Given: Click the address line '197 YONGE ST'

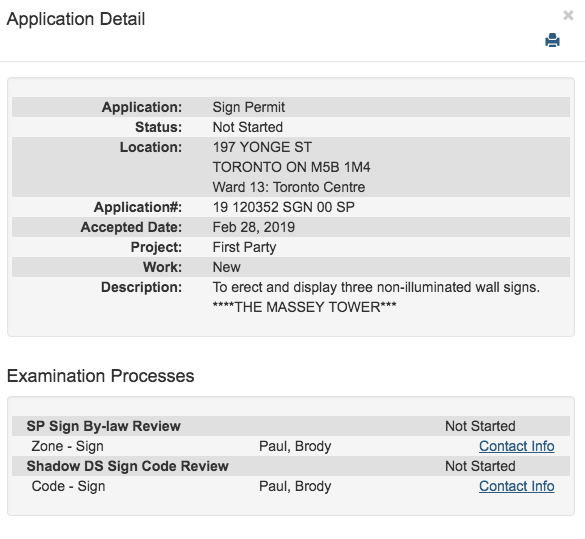Looking at the screenshot, I should [x=262, y=147].
